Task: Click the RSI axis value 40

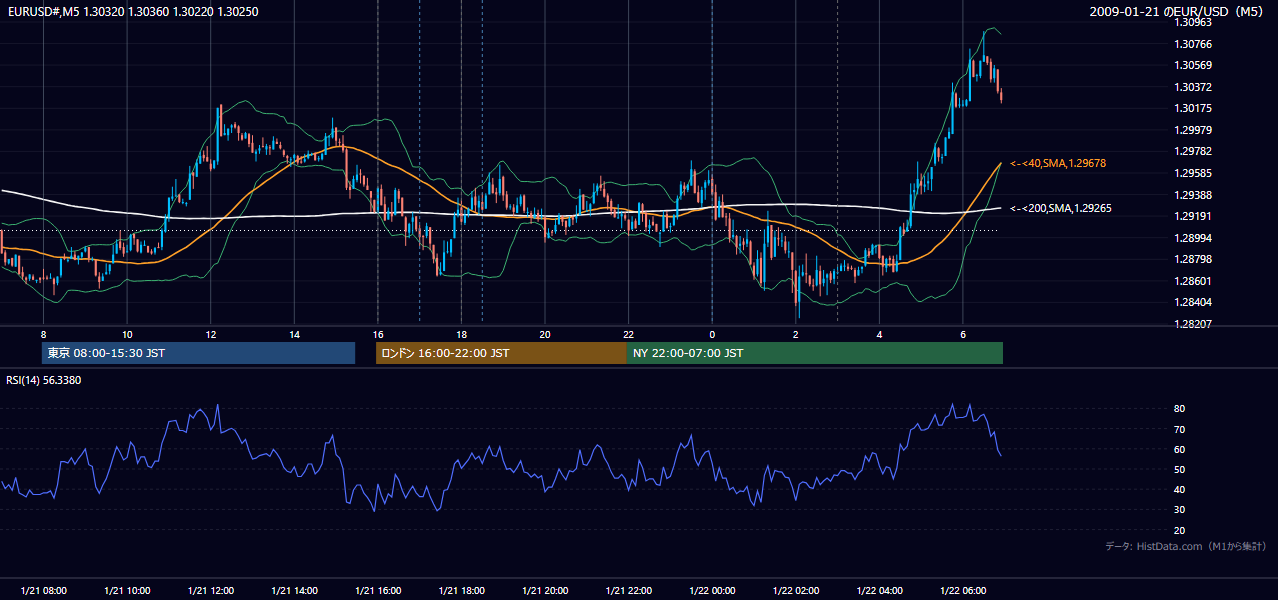Action: (x=1180, y=489)
